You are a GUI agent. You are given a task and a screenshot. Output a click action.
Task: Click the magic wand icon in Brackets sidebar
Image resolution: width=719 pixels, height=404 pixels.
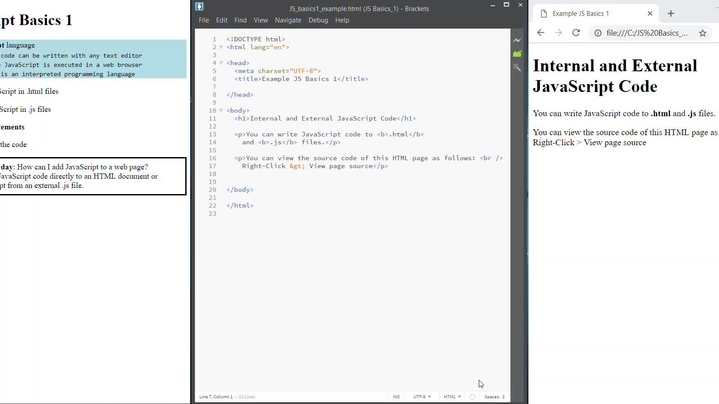click(x=517, y=67)
